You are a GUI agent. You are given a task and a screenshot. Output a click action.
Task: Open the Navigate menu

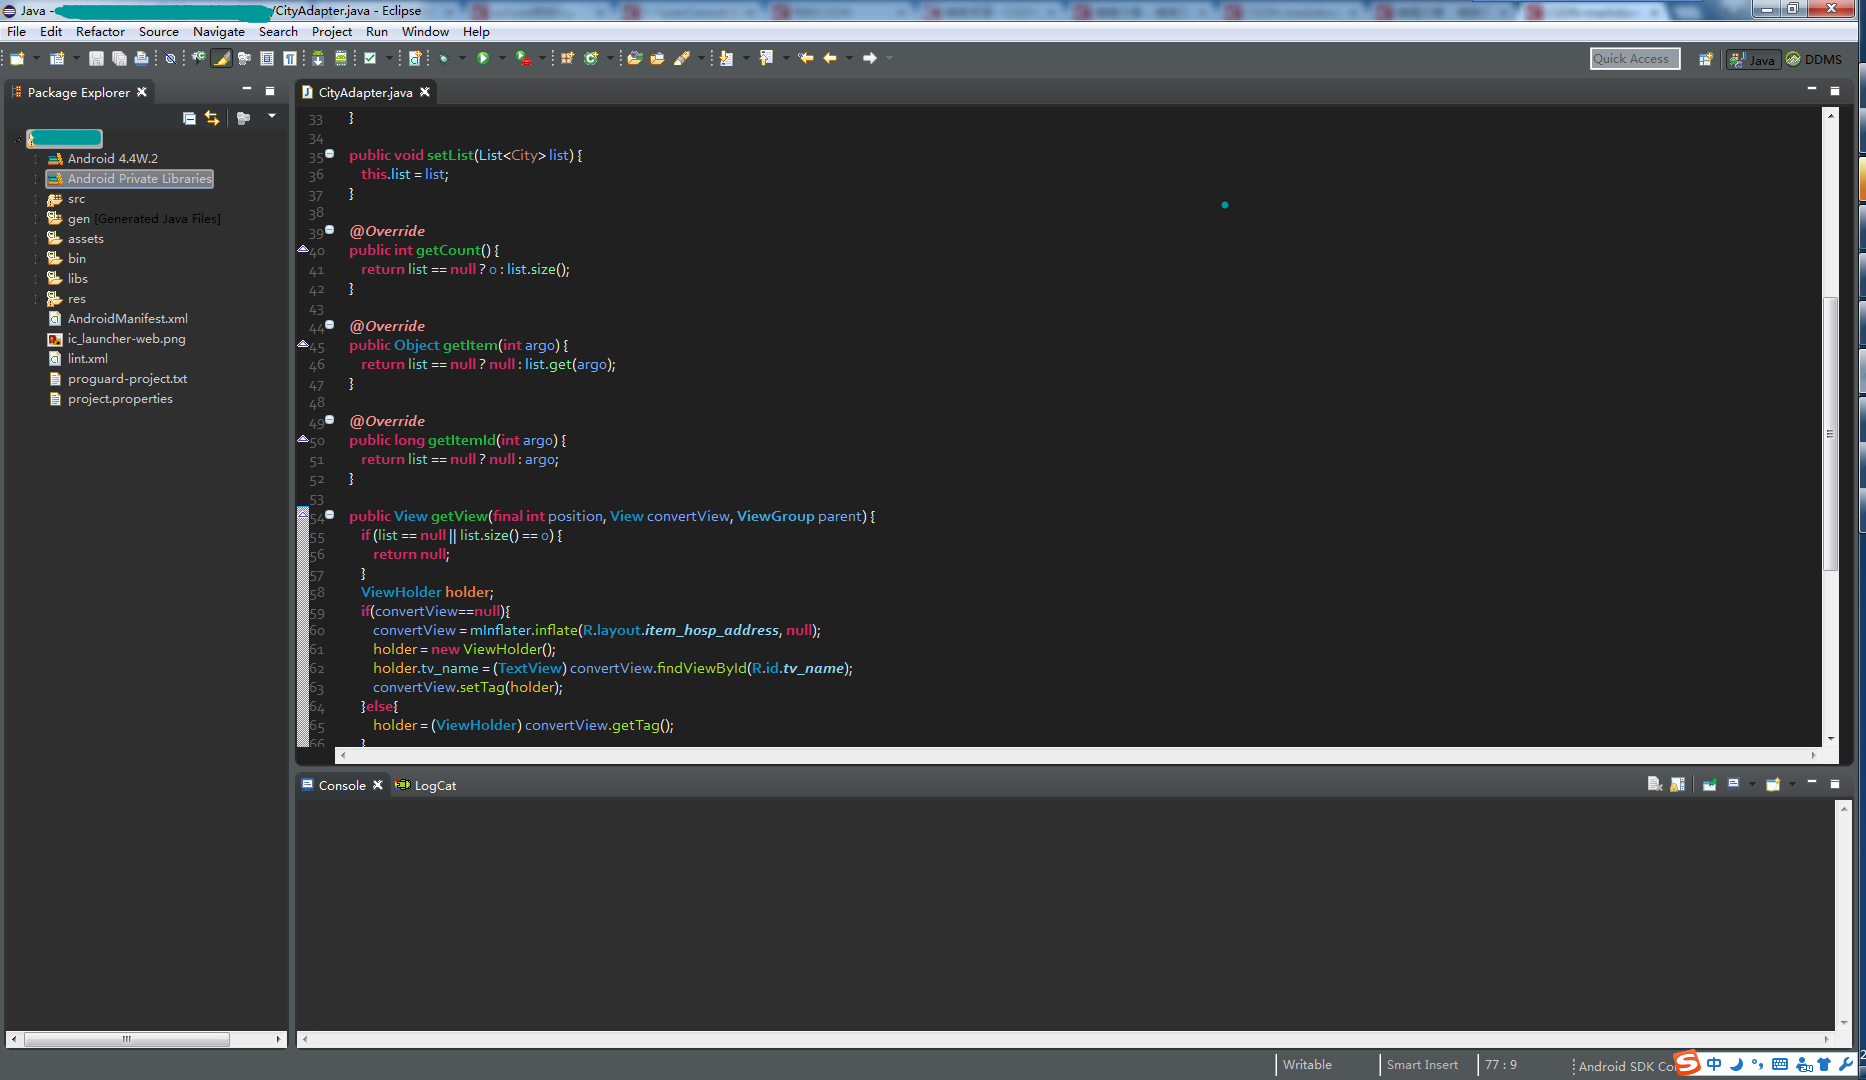coord(218,31)
